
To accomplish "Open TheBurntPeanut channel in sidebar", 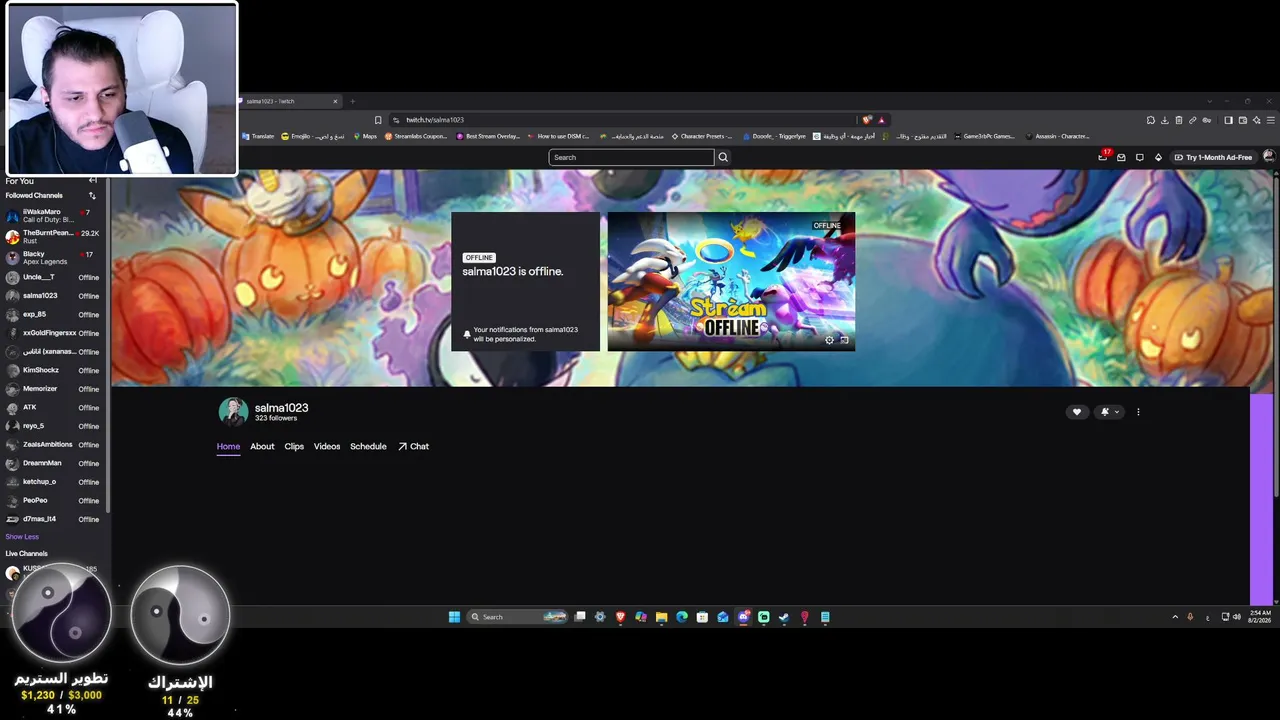I will click(52, 236).
